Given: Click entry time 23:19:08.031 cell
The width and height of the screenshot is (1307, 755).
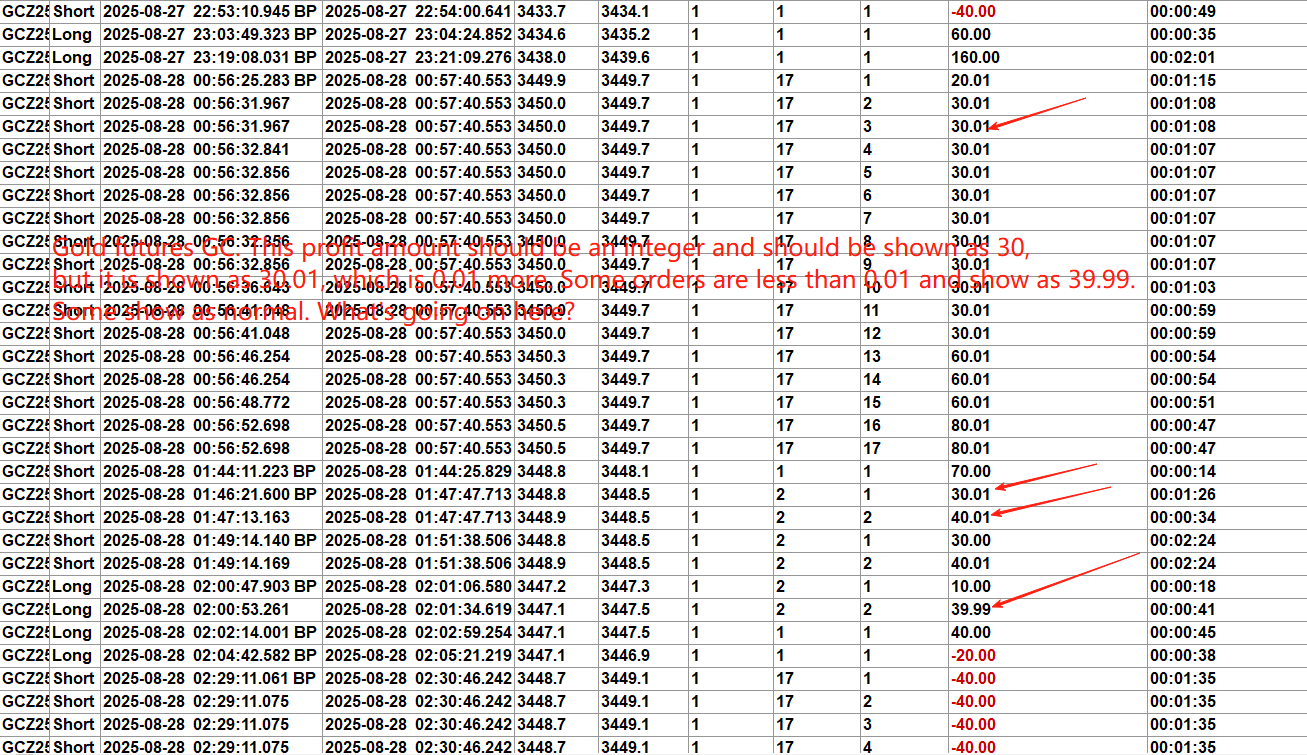Looking at the screenshot, I should click(x=211, y=57).
